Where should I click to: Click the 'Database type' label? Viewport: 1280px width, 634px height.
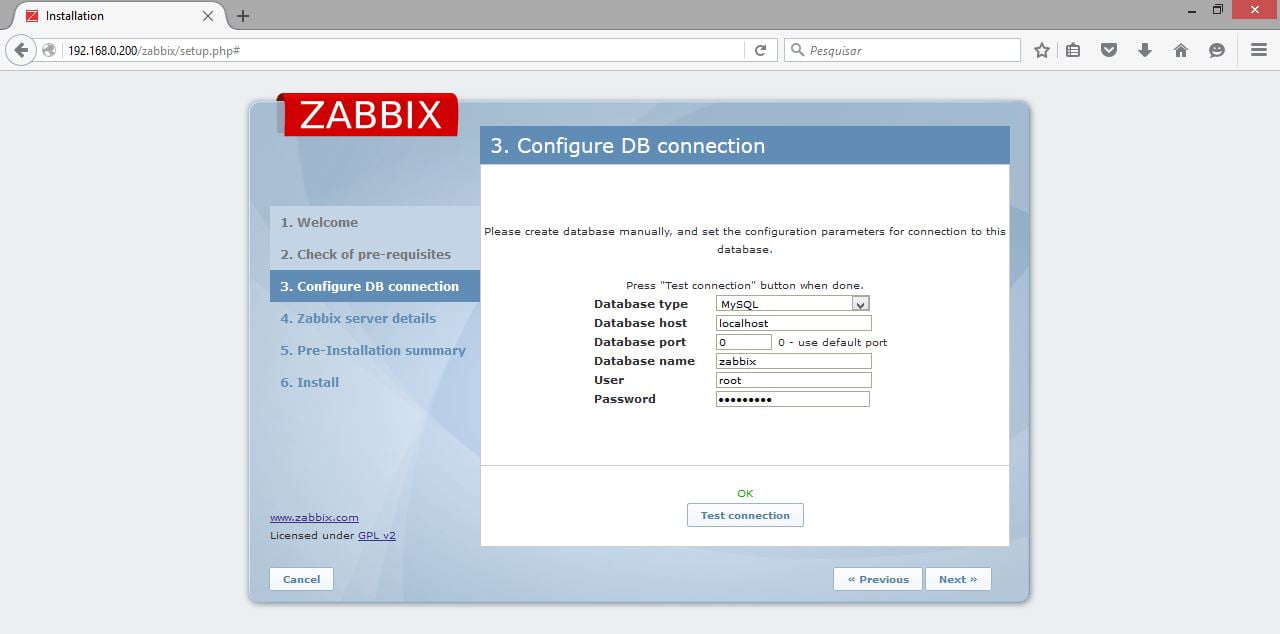pyautogui.click(x=641, y=304)
